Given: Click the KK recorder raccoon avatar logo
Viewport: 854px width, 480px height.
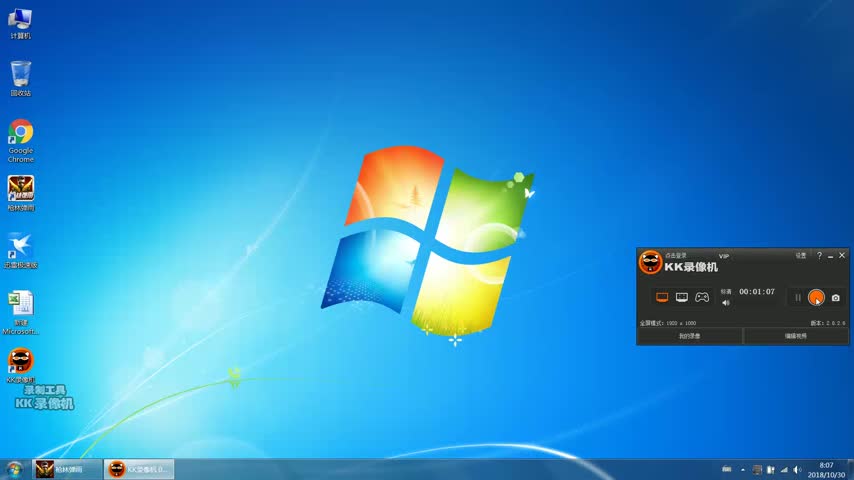Looking at the screenshot, I should (650, 262).
